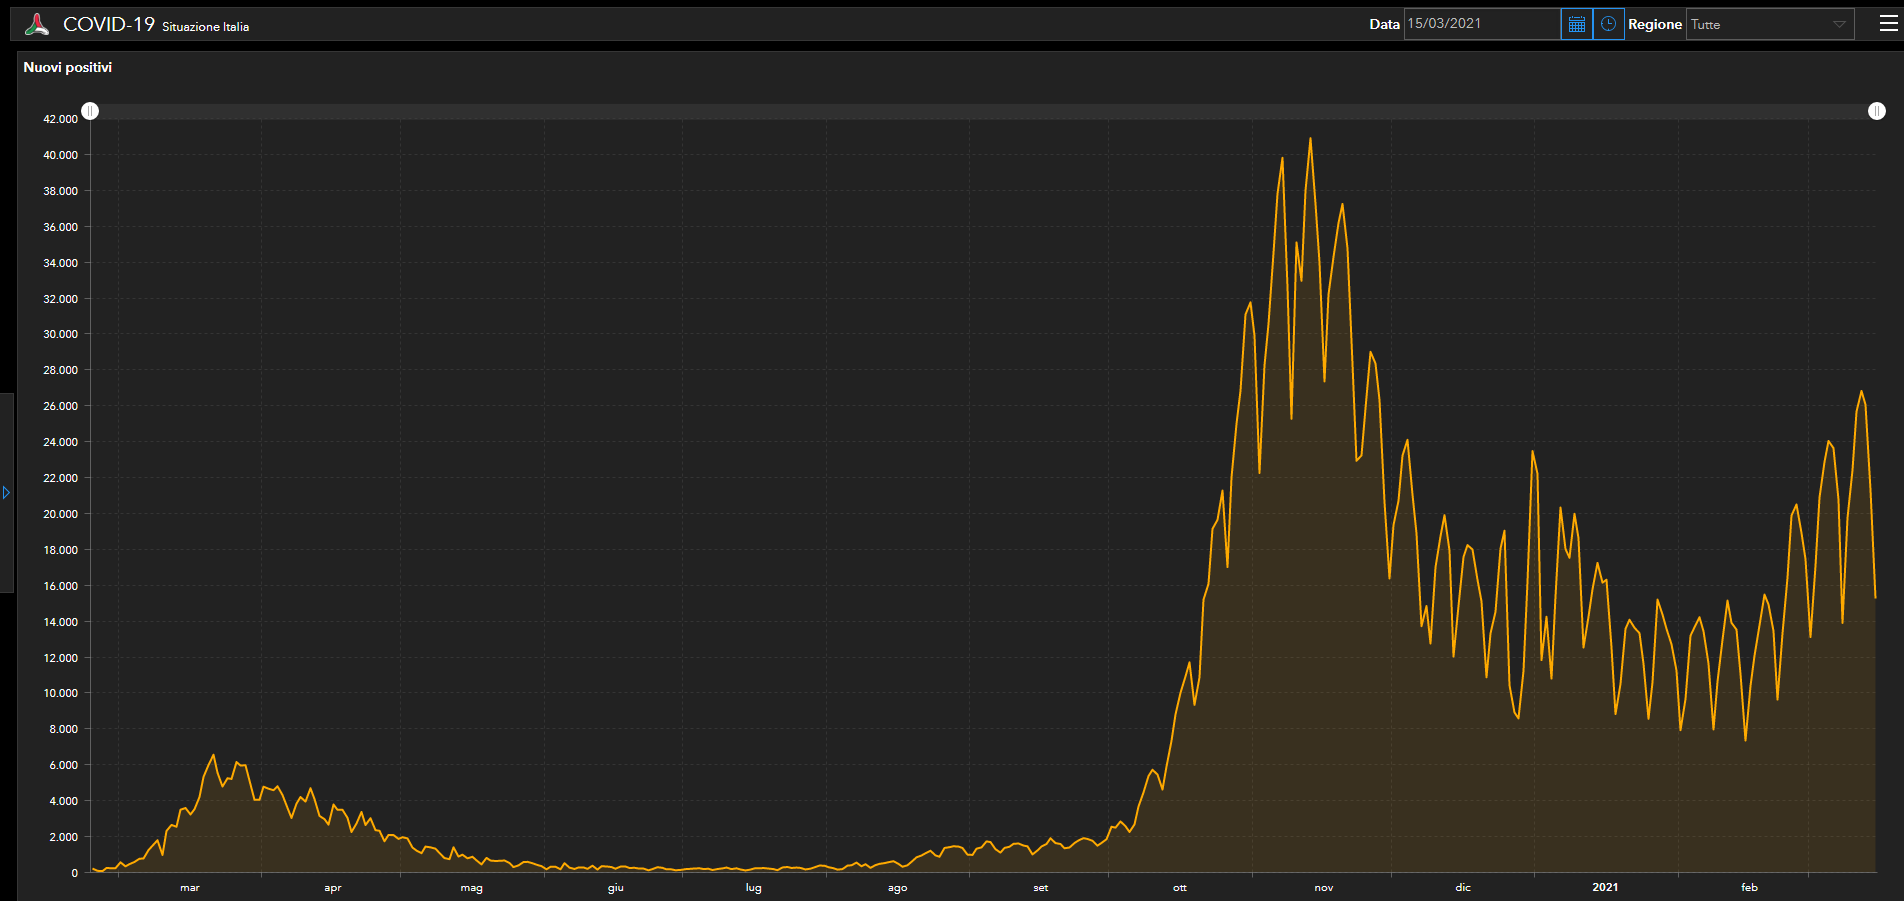Open the hamburger menu
Image resolution: width=1904 pixels, height=901 pixels.
click(1888, 24)
